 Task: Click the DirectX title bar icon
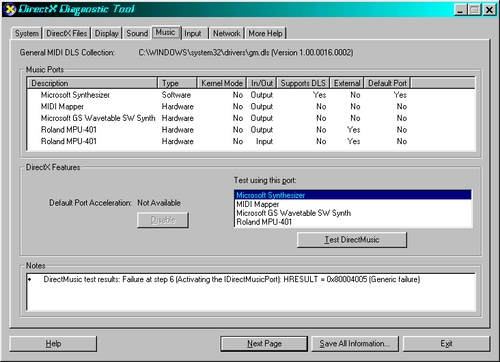(x=10, y=9)
